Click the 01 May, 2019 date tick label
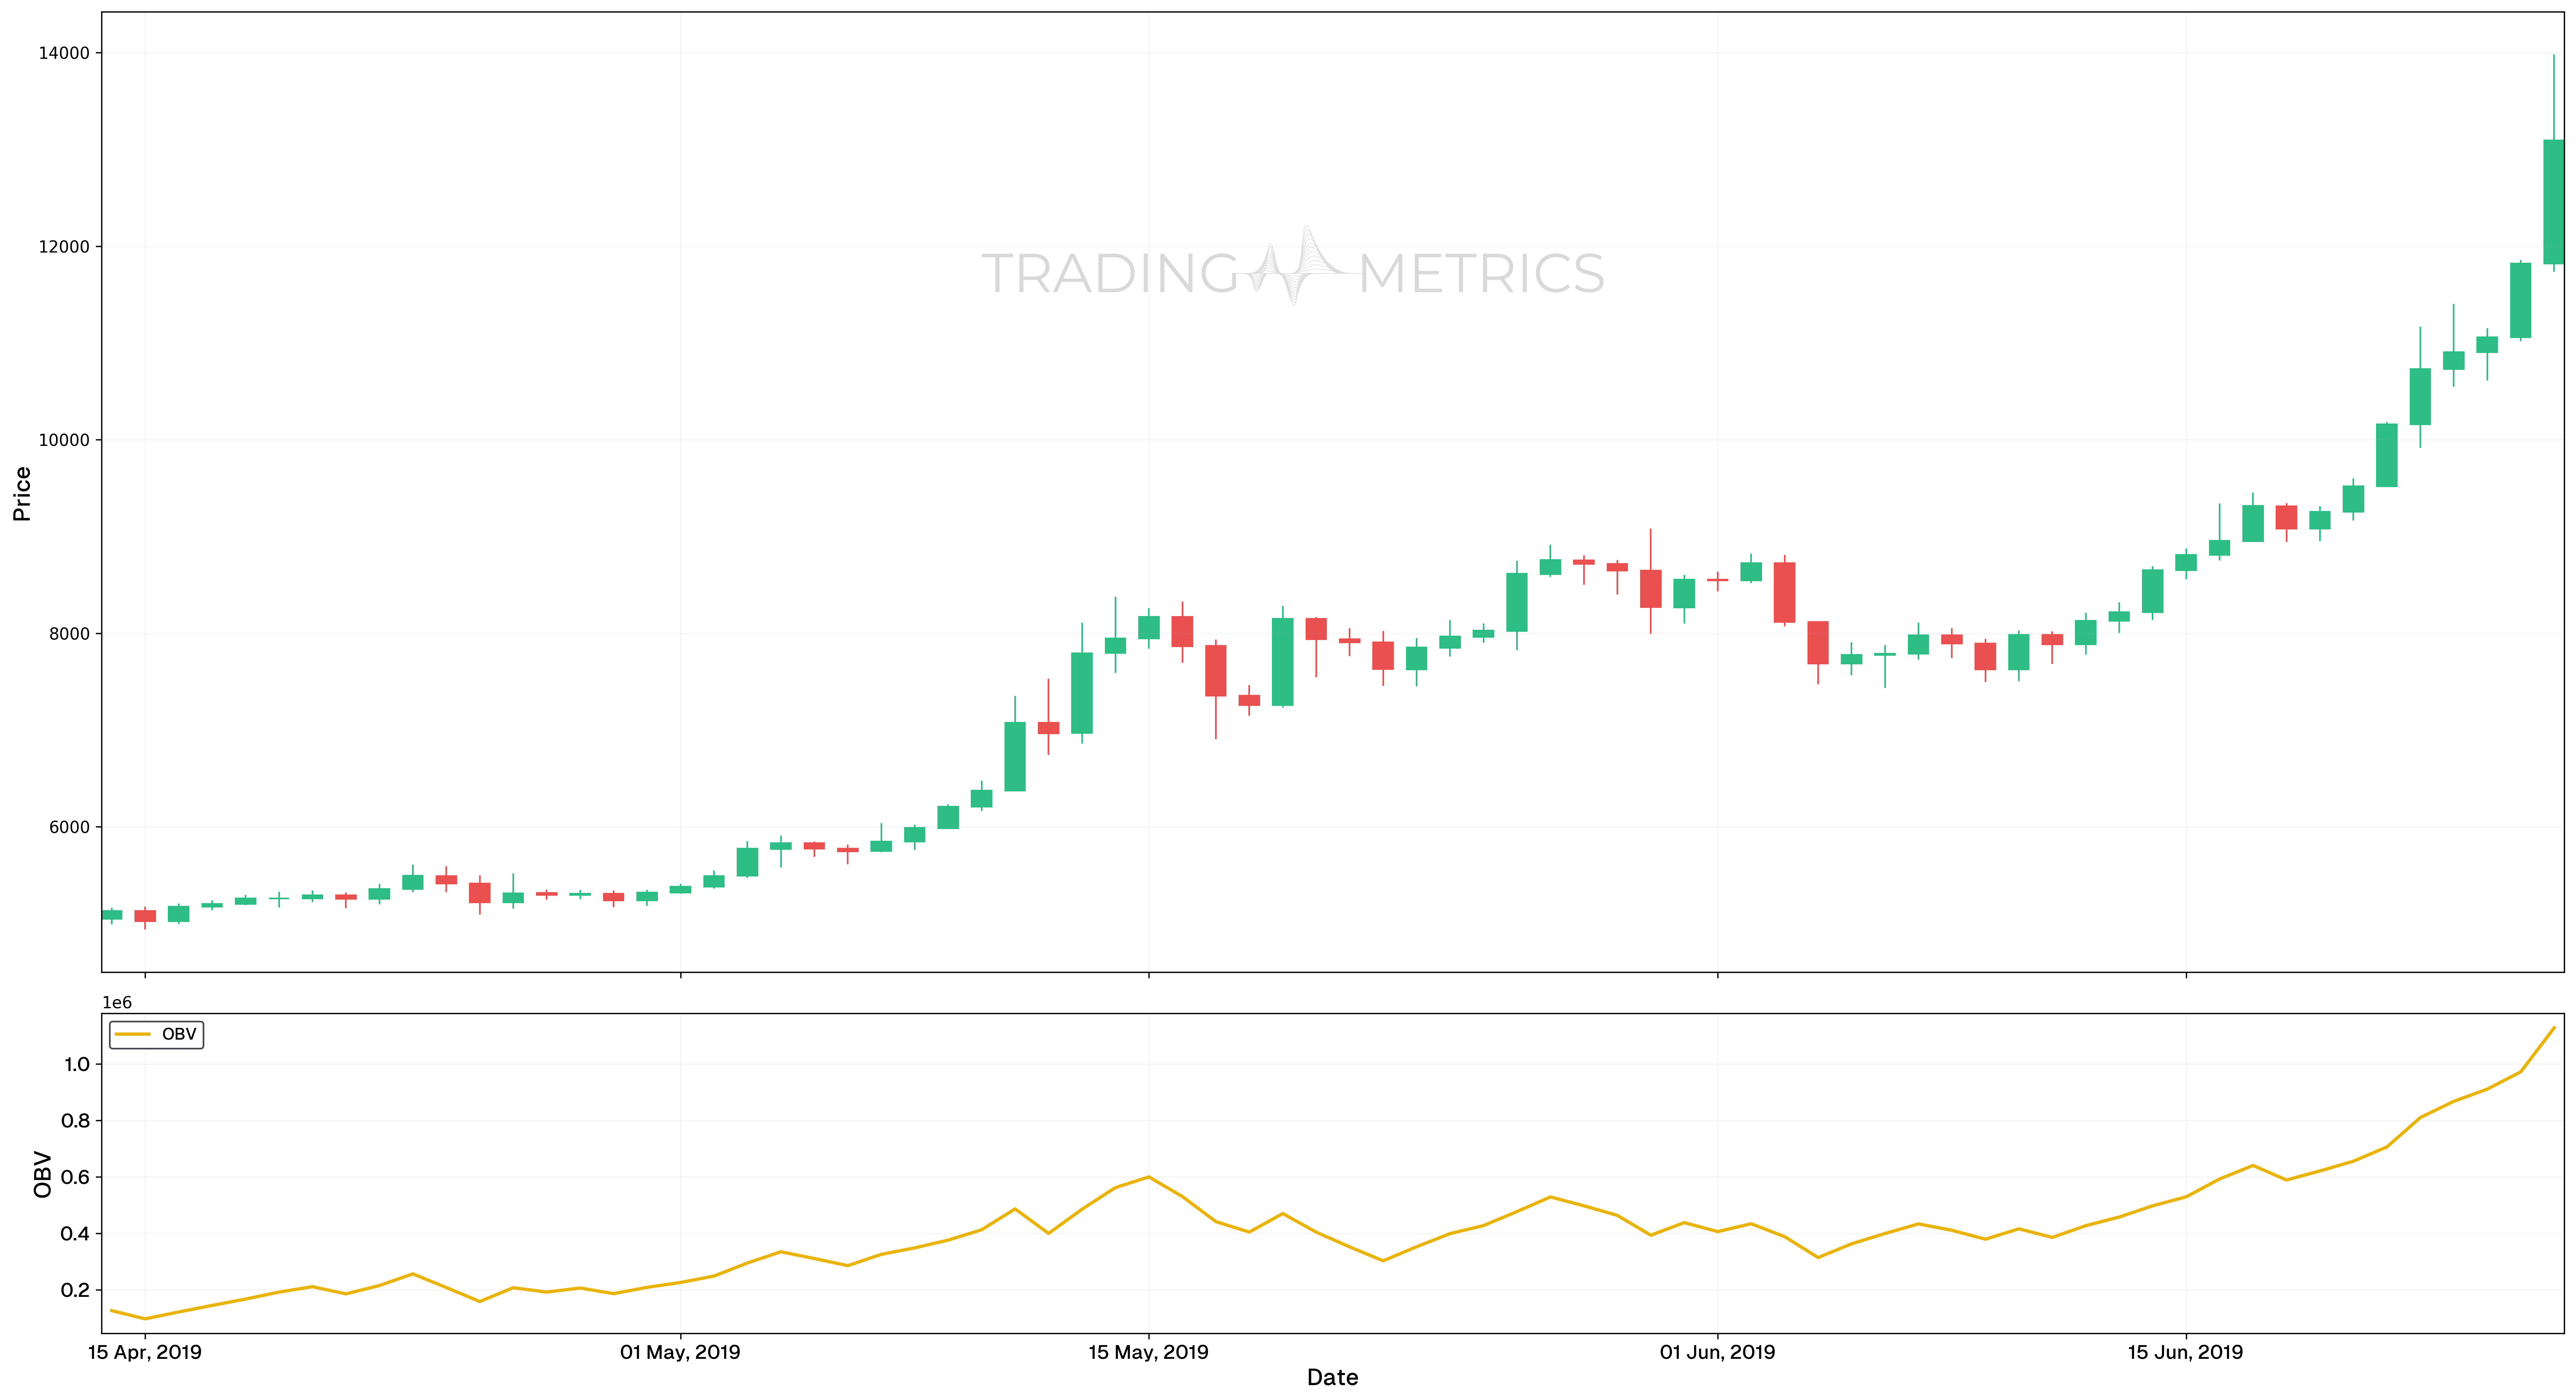The width and height of the screenshot is (2576, 1400). point(680,1353)
